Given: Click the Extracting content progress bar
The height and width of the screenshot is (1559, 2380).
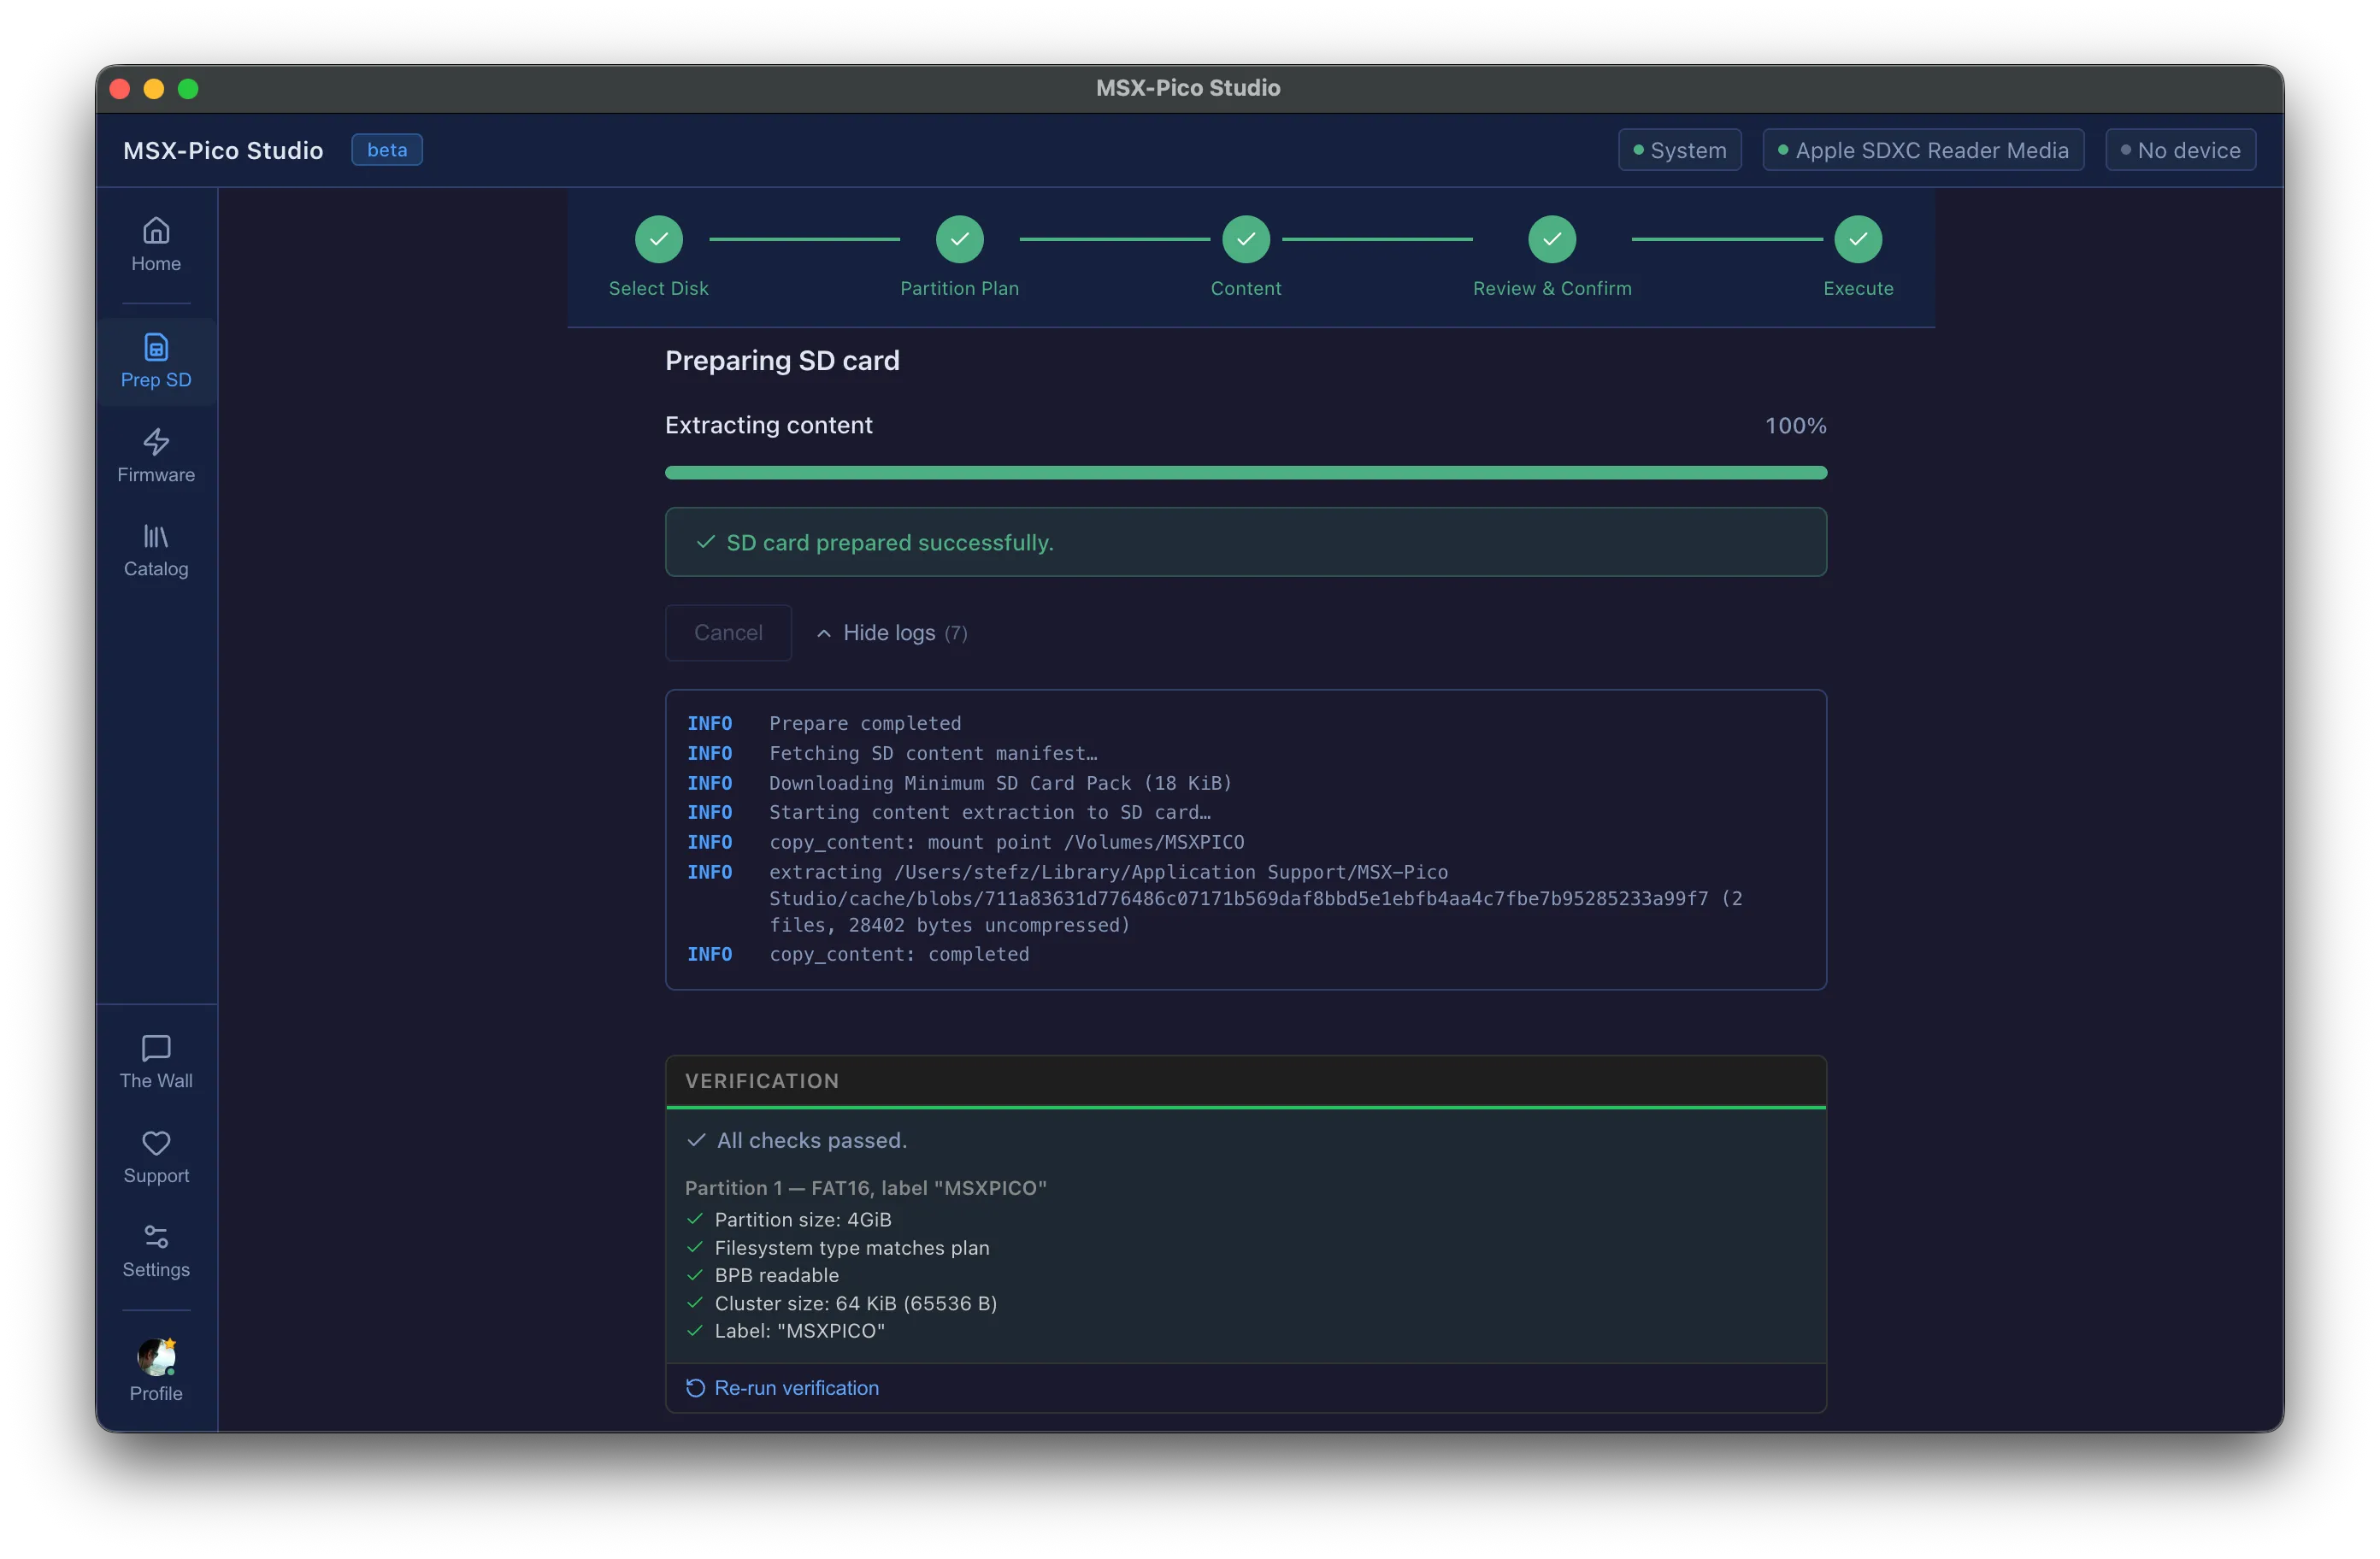Looking at the screenshot, I should point(1246,473).
